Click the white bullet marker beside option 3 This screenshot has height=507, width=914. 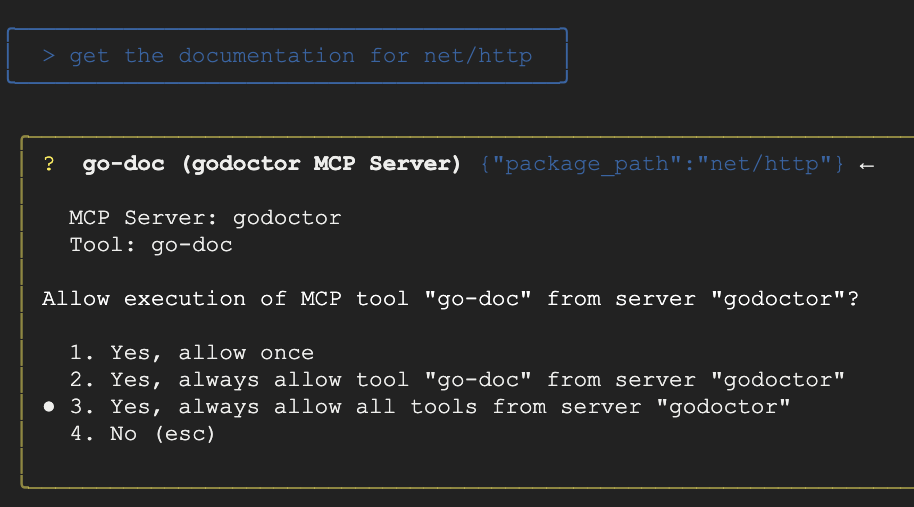point(49,407)
